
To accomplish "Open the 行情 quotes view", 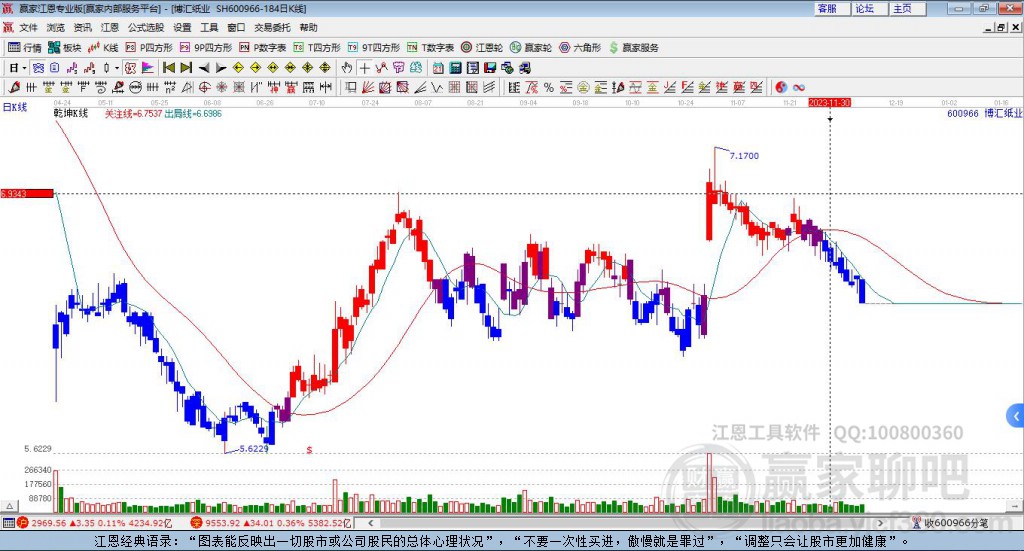I will coord(24,48).
